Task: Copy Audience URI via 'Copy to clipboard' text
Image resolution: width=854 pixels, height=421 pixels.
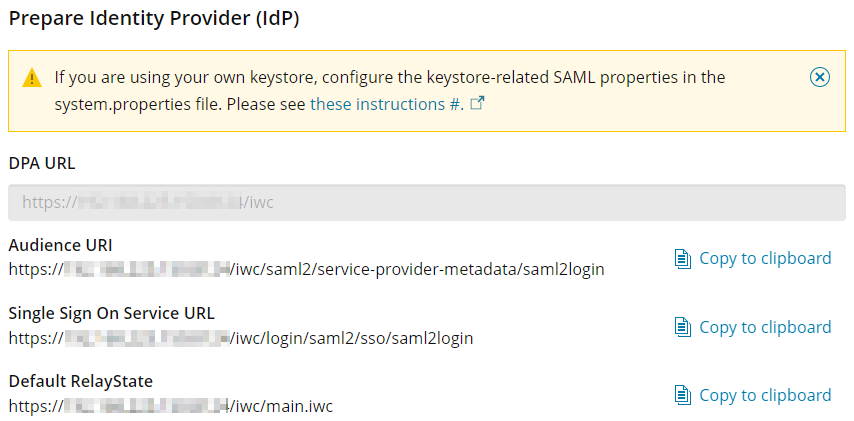Action: 765,258
